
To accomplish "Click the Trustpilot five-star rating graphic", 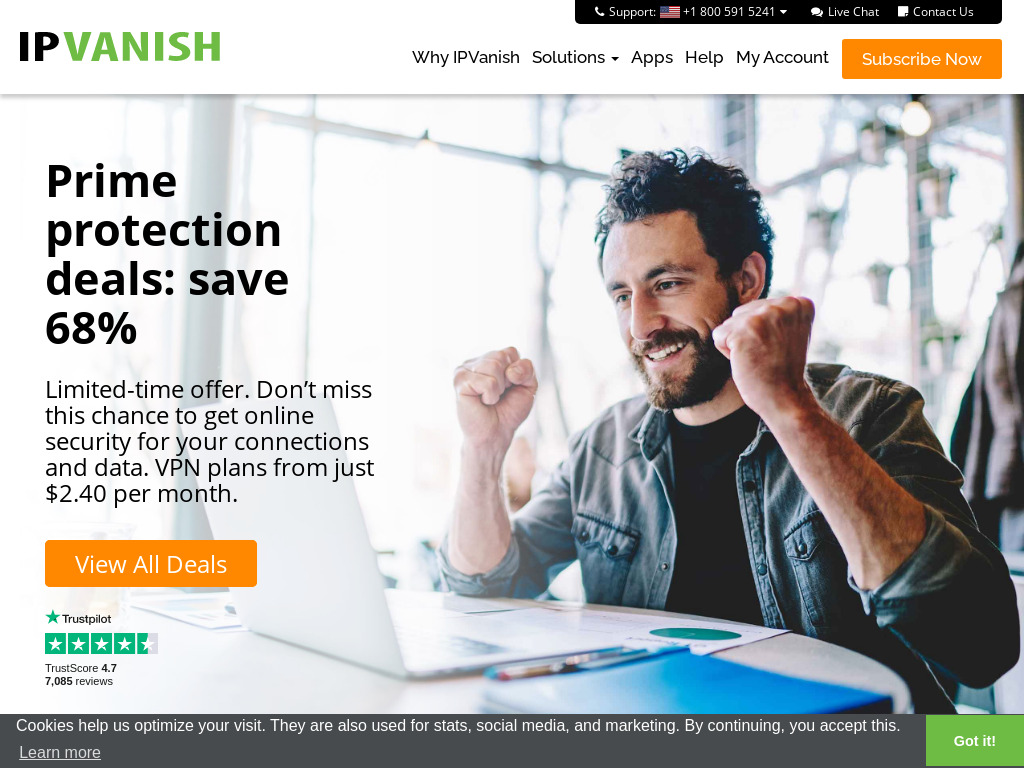I will click(x=101, y=644).
